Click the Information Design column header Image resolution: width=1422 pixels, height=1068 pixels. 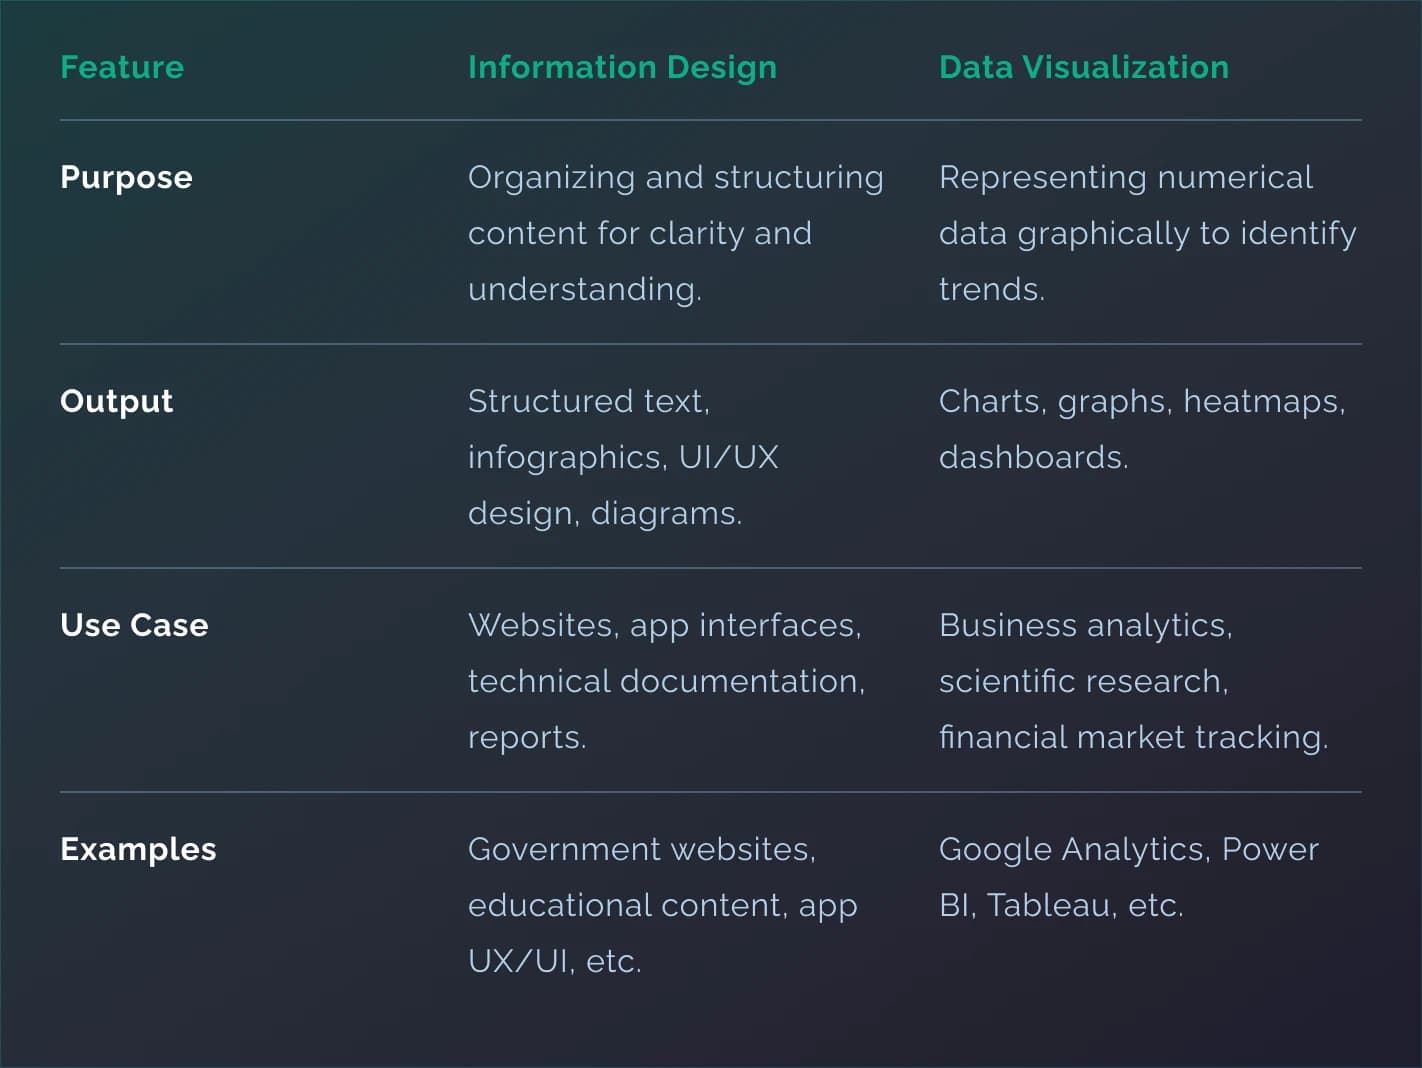point(622,67)
